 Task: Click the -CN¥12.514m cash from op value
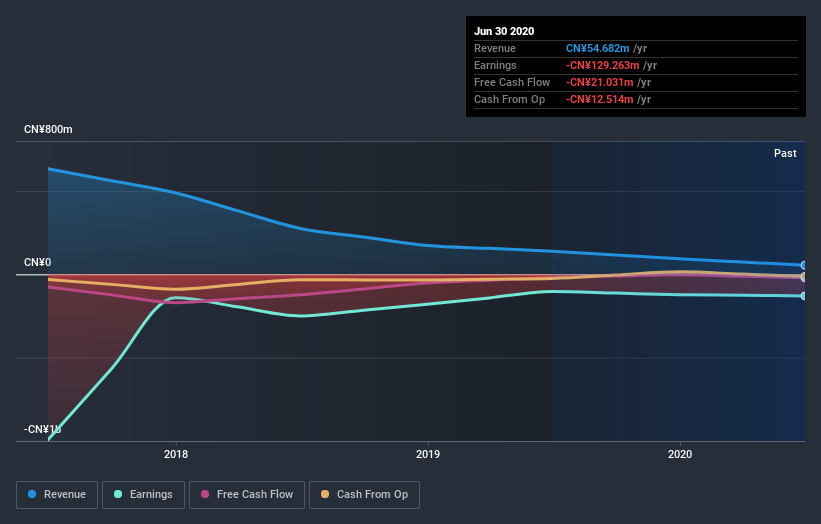pos(600,99)
